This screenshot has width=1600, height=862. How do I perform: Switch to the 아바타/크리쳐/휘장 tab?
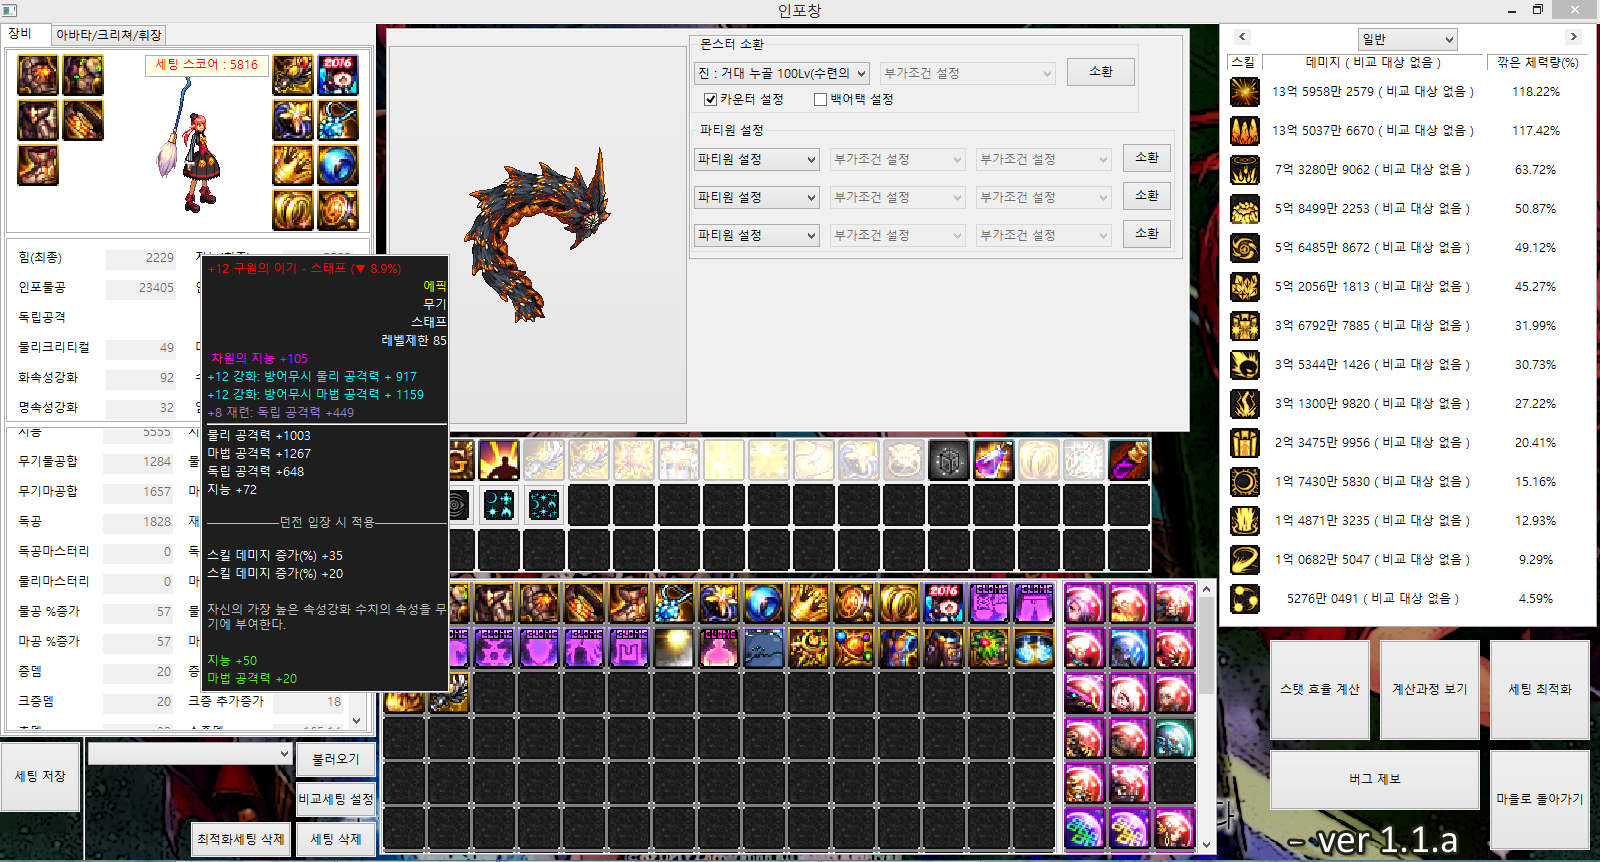tap(108, 35)
